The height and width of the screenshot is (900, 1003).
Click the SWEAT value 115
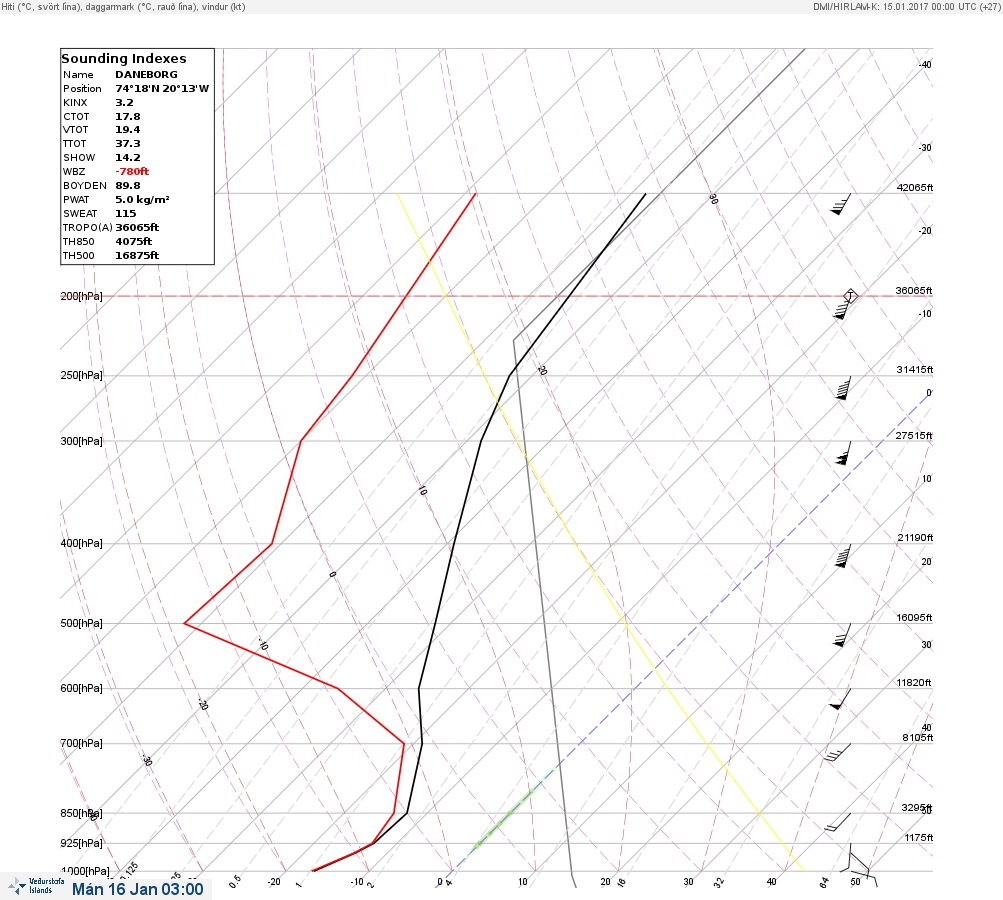126,214
